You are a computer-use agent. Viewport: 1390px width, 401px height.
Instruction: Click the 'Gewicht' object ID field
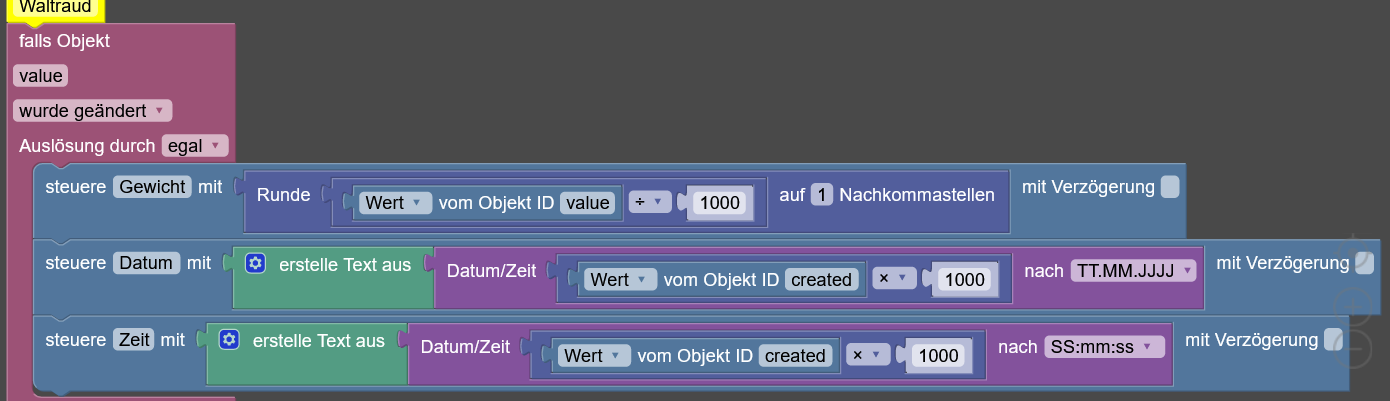coord(152,187)
